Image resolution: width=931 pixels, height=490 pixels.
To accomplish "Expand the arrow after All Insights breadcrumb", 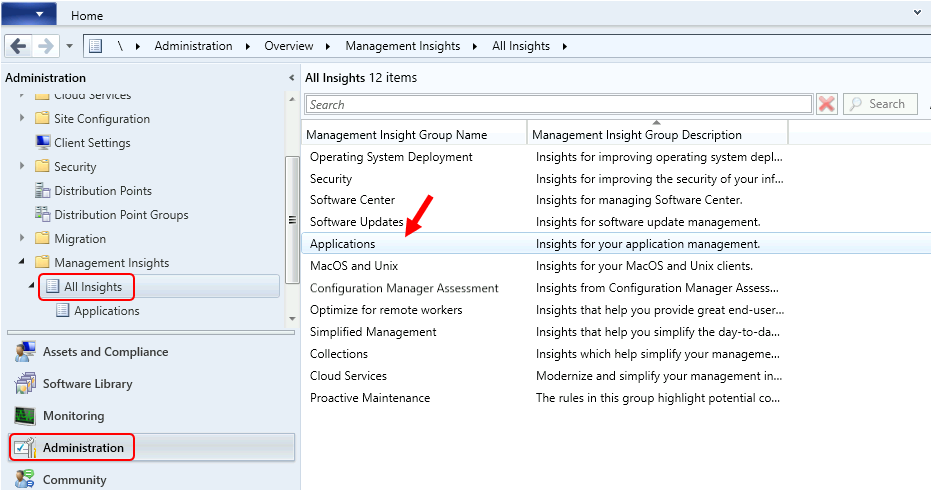I will (564, 46).
